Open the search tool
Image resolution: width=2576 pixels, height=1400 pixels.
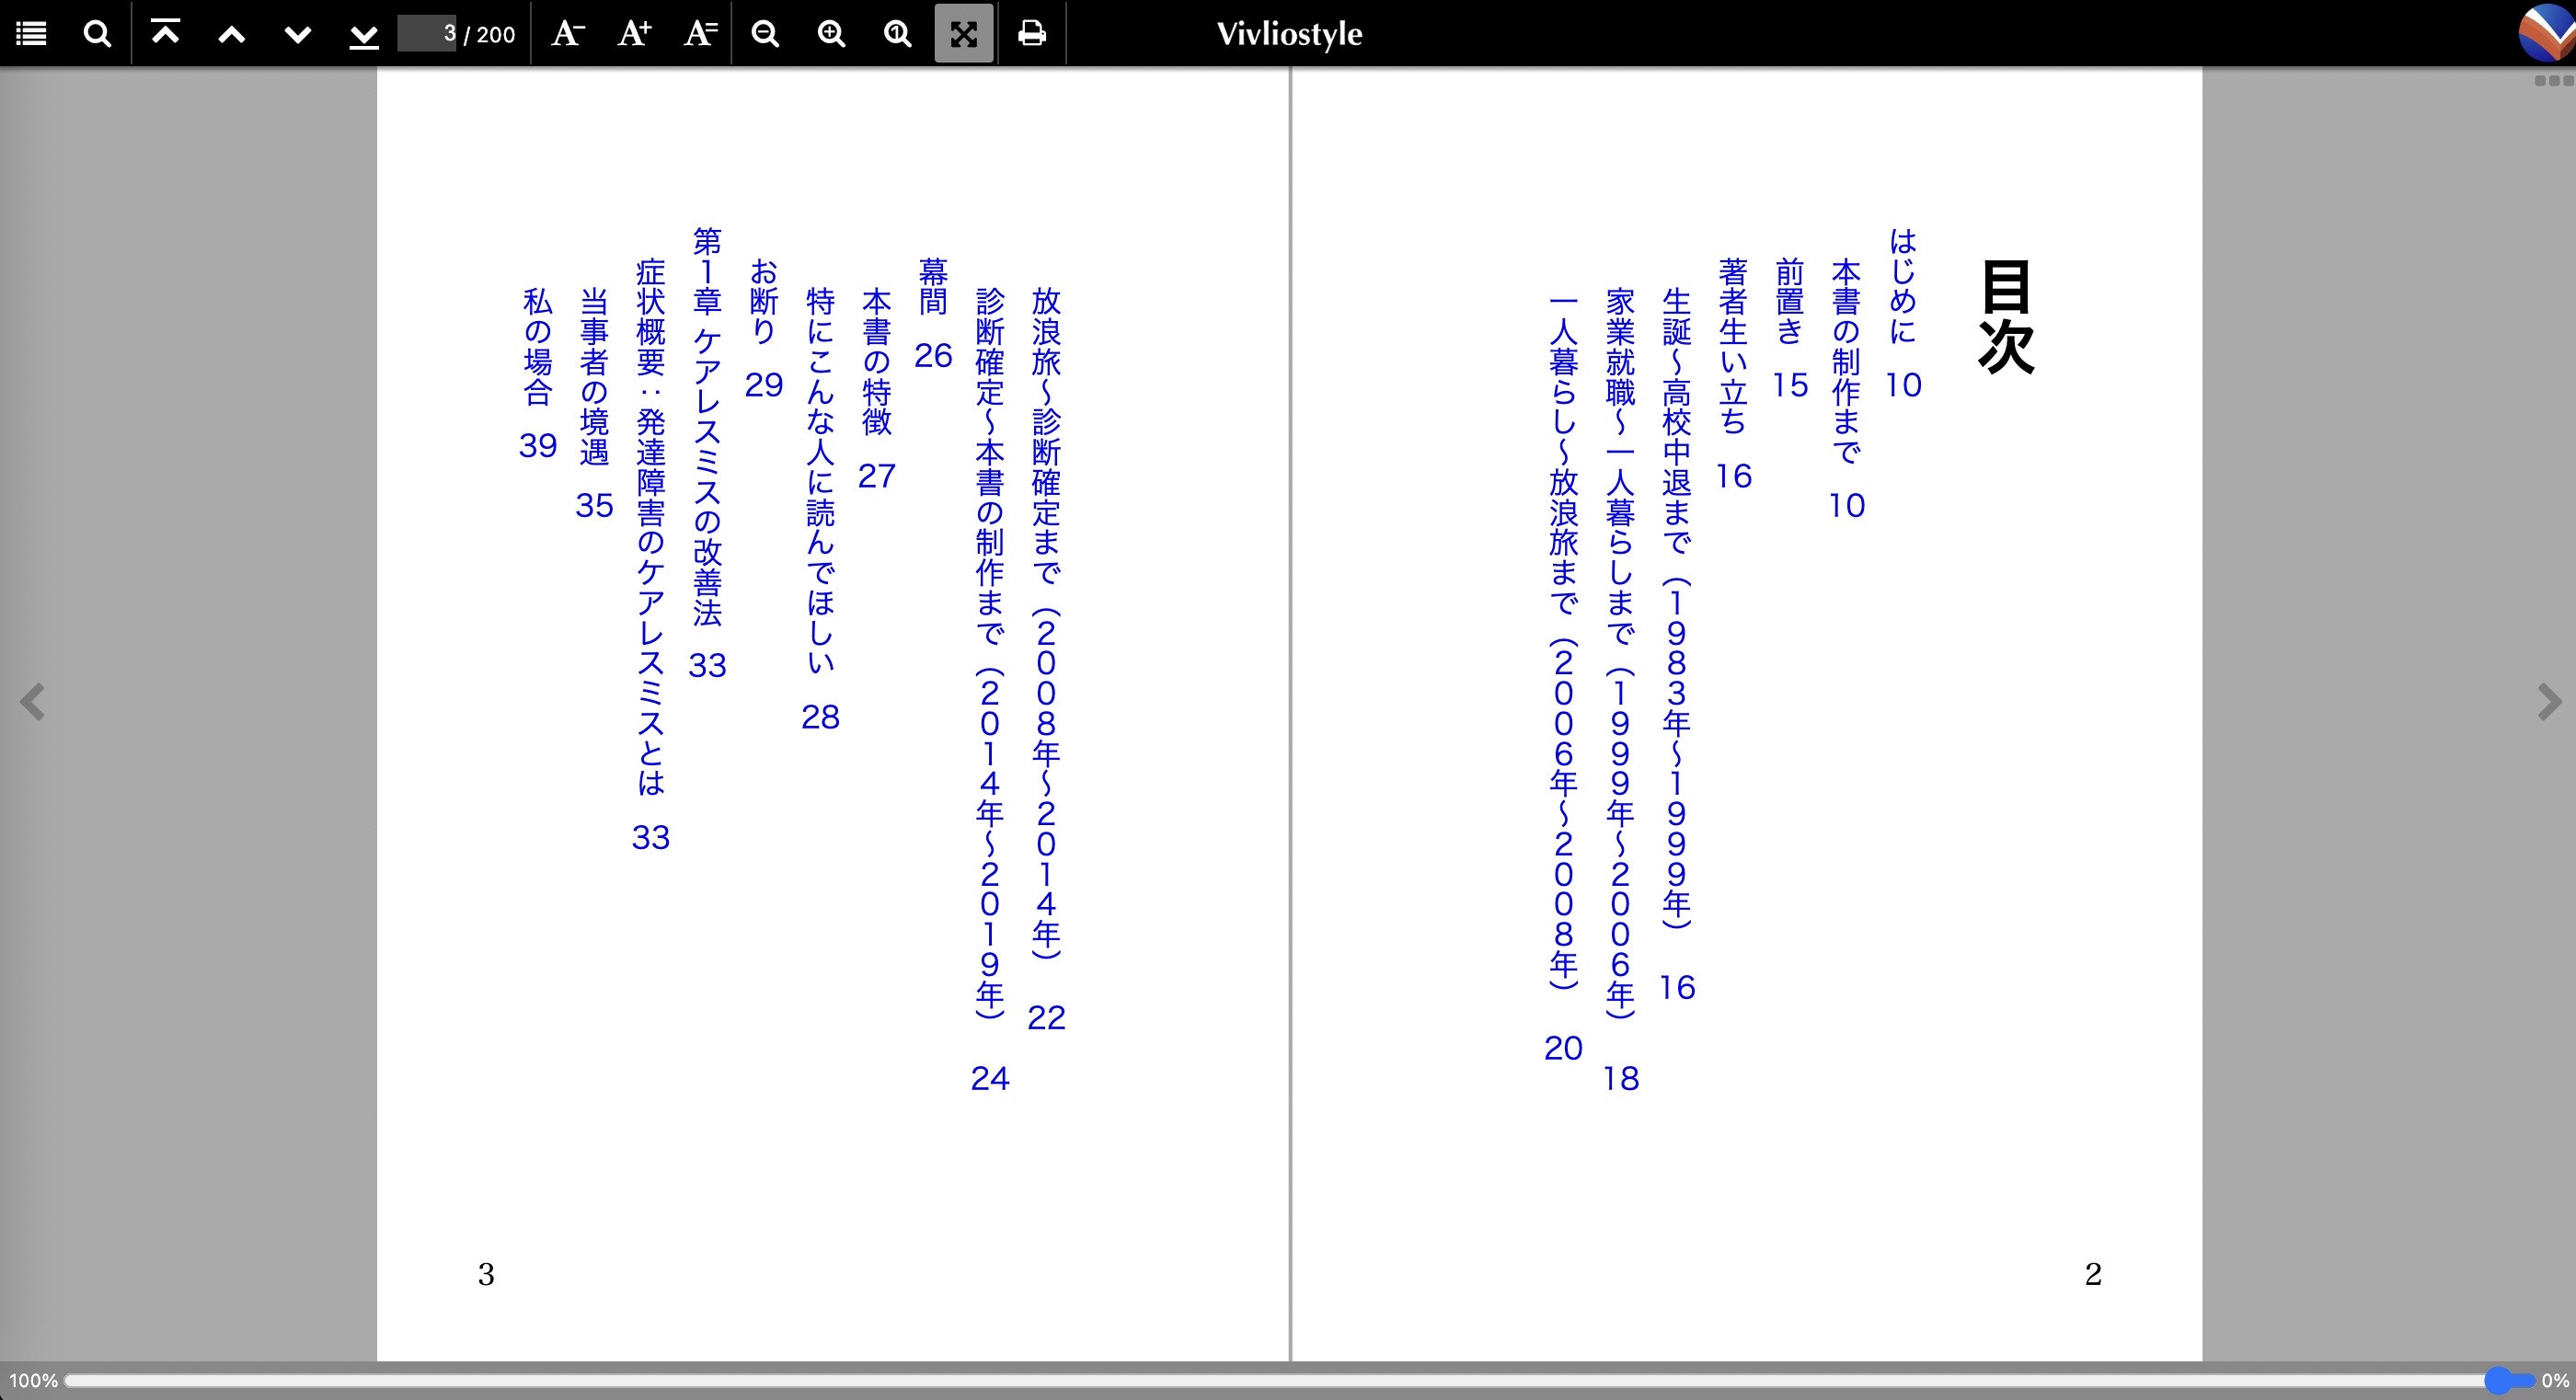97,34
